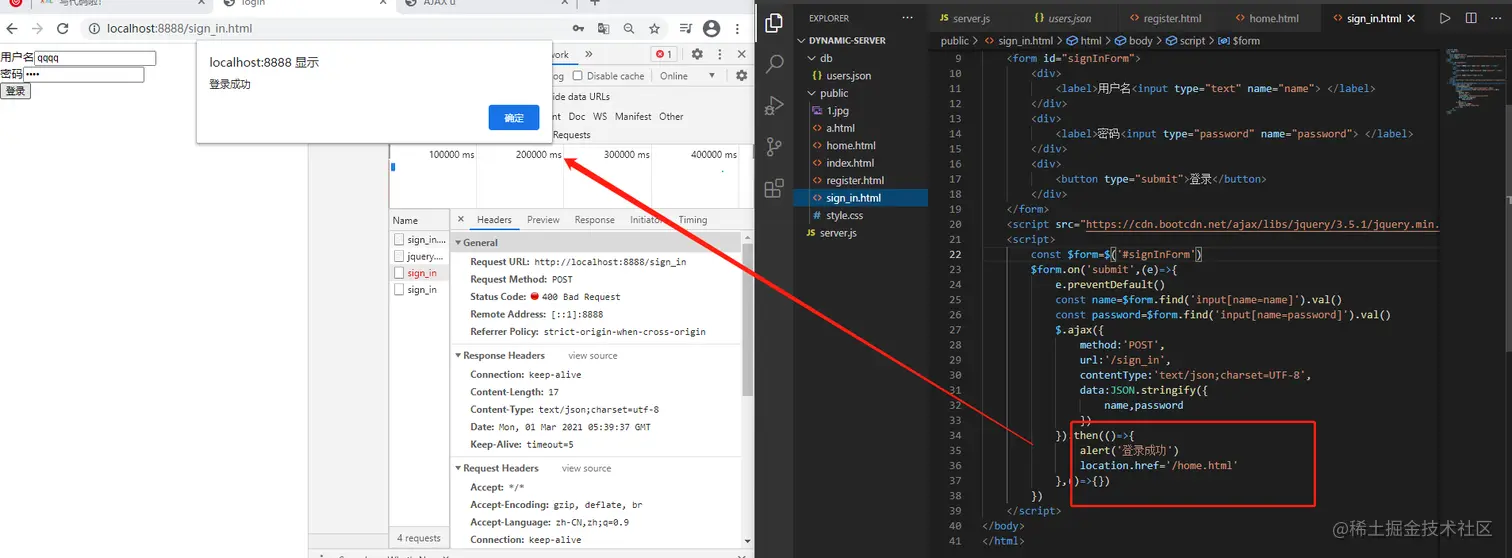
Task: Click the split editor icon
Action: [x=1471, y=18]
